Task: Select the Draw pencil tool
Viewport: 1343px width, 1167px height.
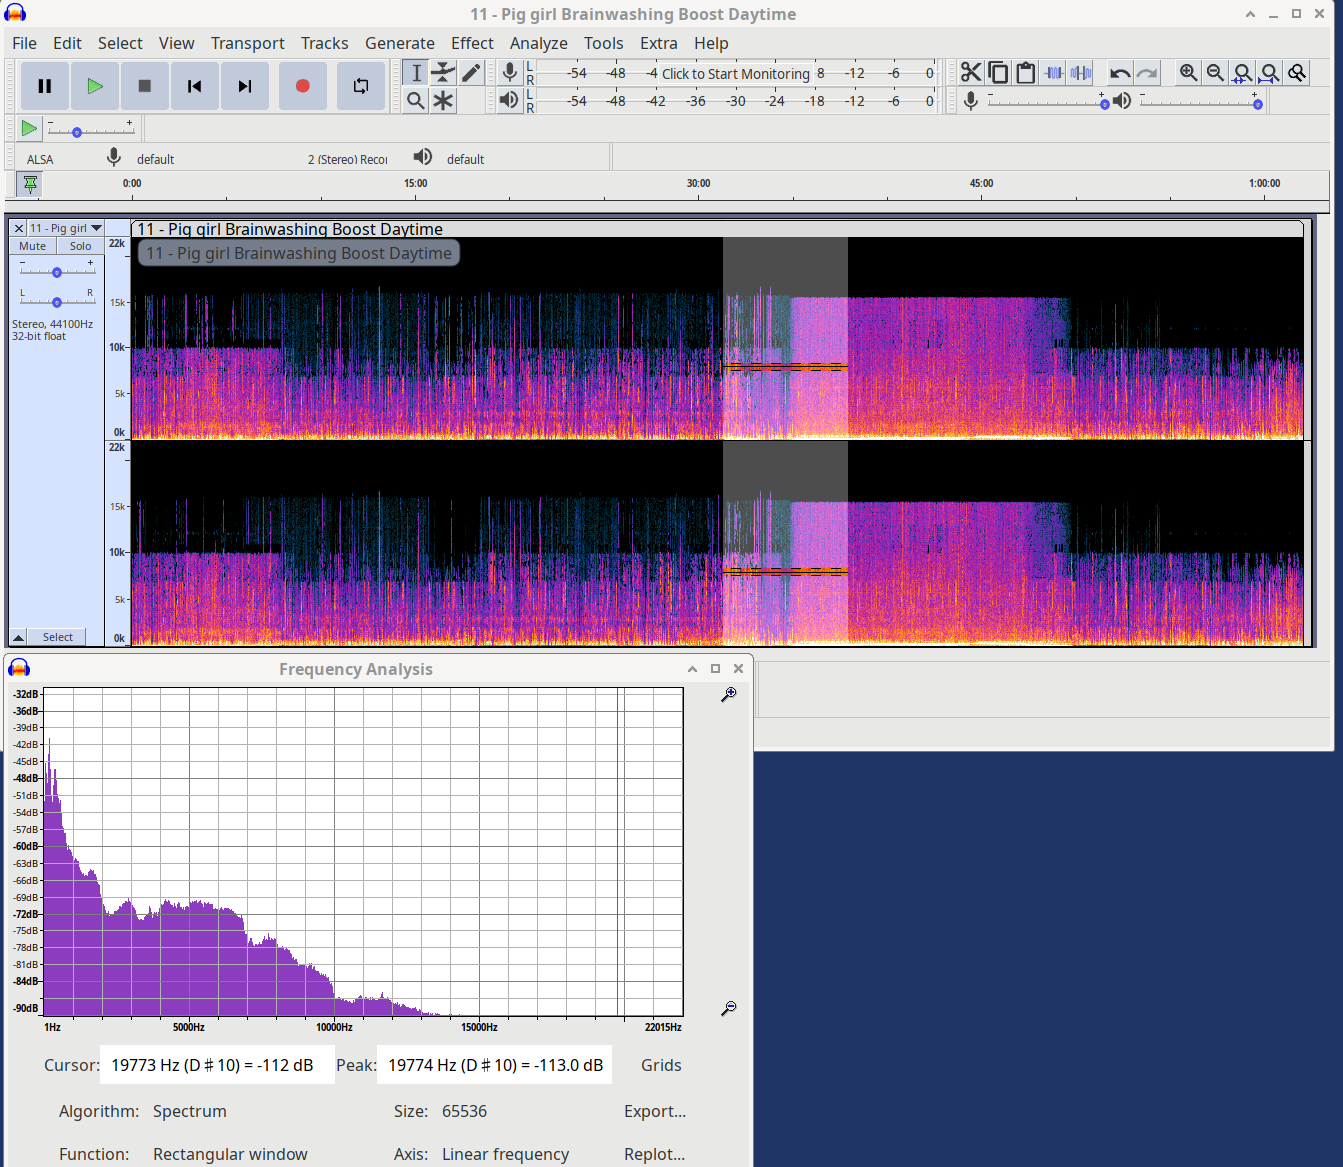Action: tap(471, 73)
